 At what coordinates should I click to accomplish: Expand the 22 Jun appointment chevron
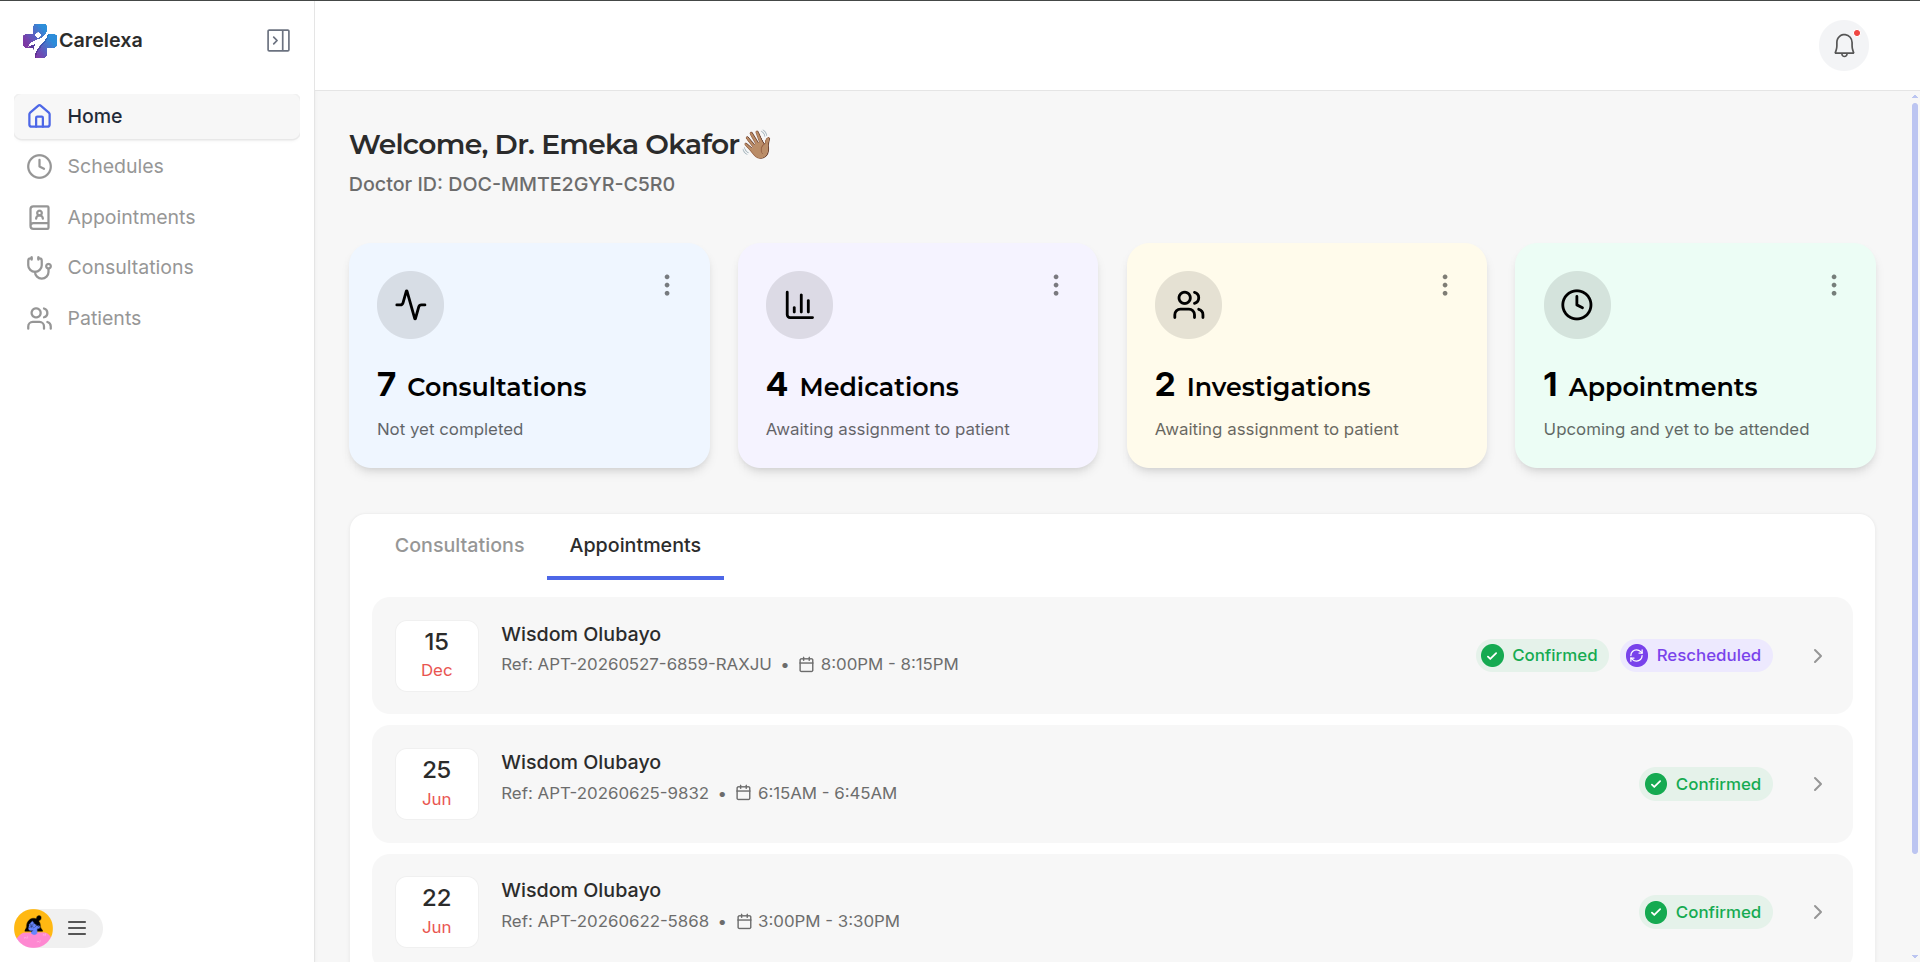(x=1818, y=912)
